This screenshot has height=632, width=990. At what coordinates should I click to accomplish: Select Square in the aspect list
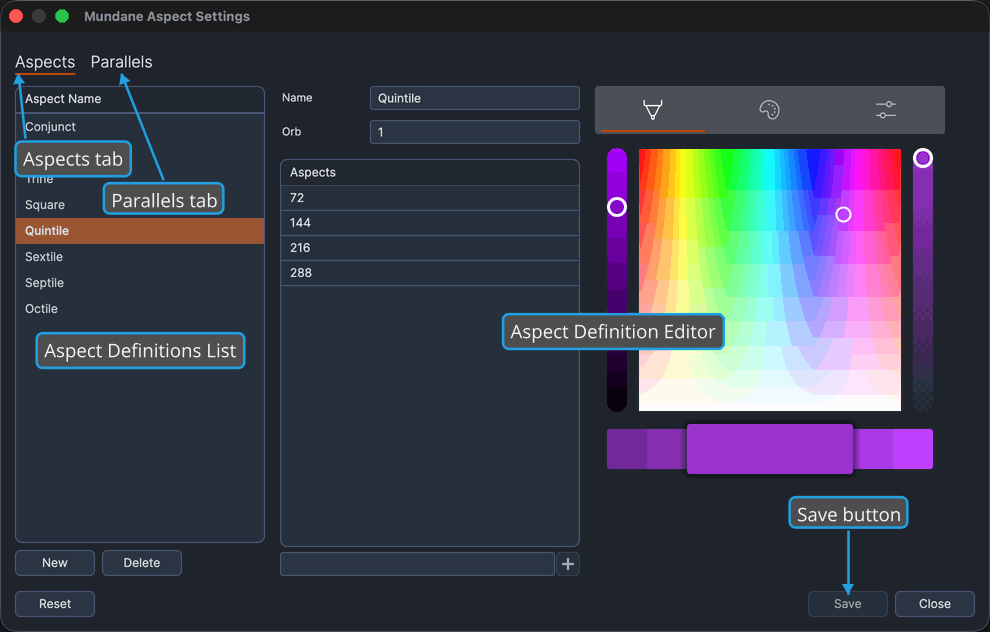pos(140,205)
